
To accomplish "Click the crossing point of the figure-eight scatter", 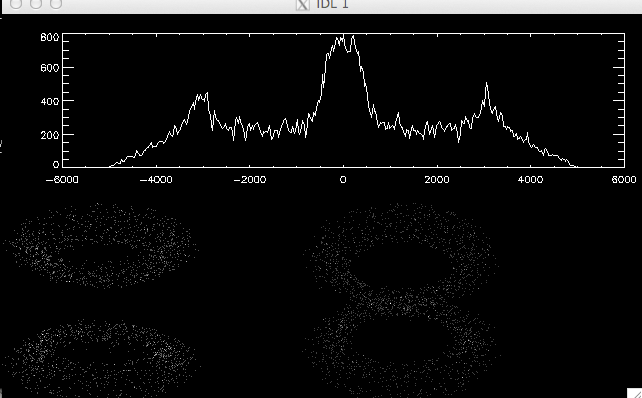I will tap(390, 303).
